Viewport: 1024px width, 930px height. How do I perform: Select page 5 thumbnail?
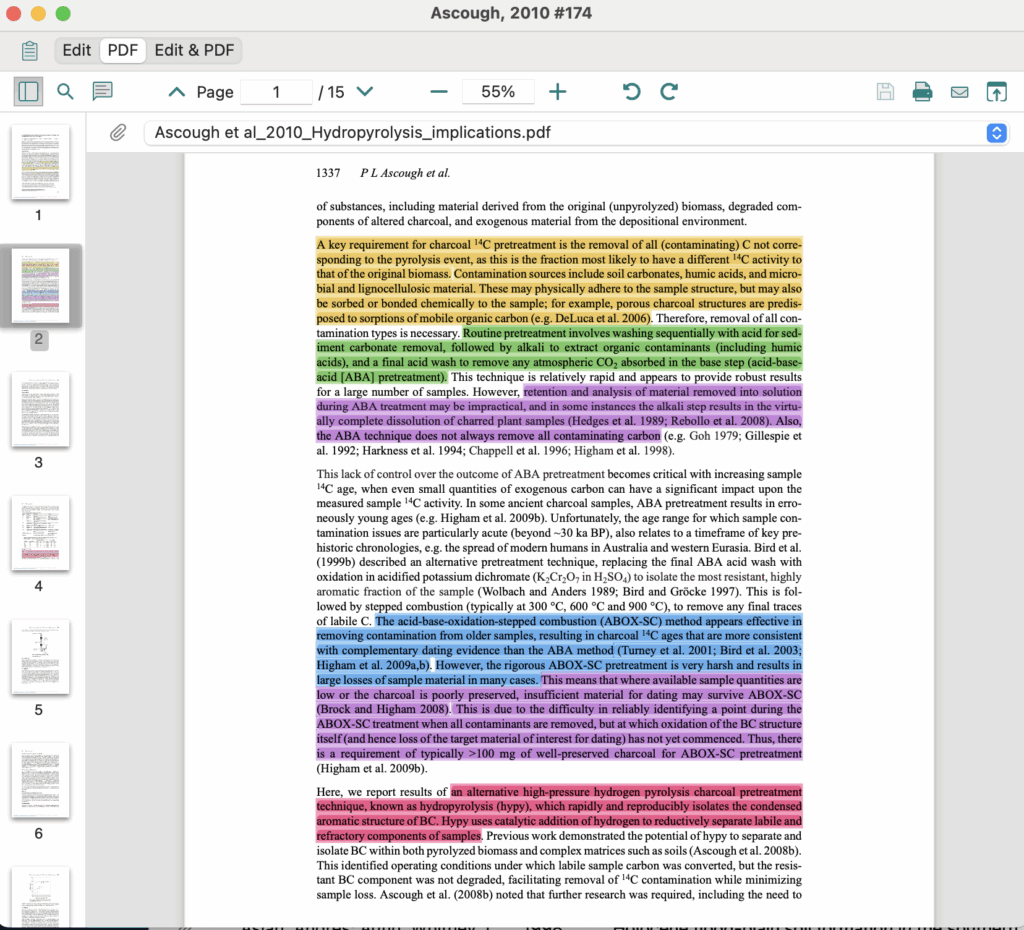40,656
